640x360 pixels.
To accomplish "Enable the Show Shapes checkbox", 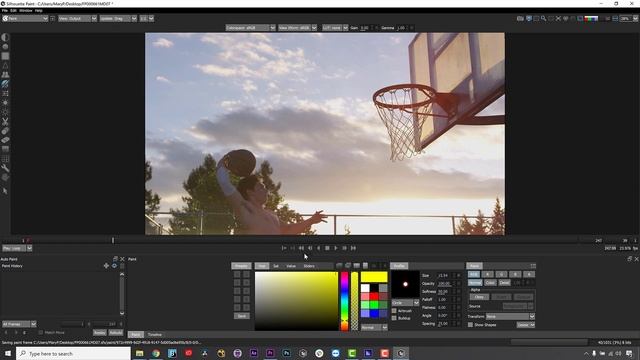I will point(470,324).
